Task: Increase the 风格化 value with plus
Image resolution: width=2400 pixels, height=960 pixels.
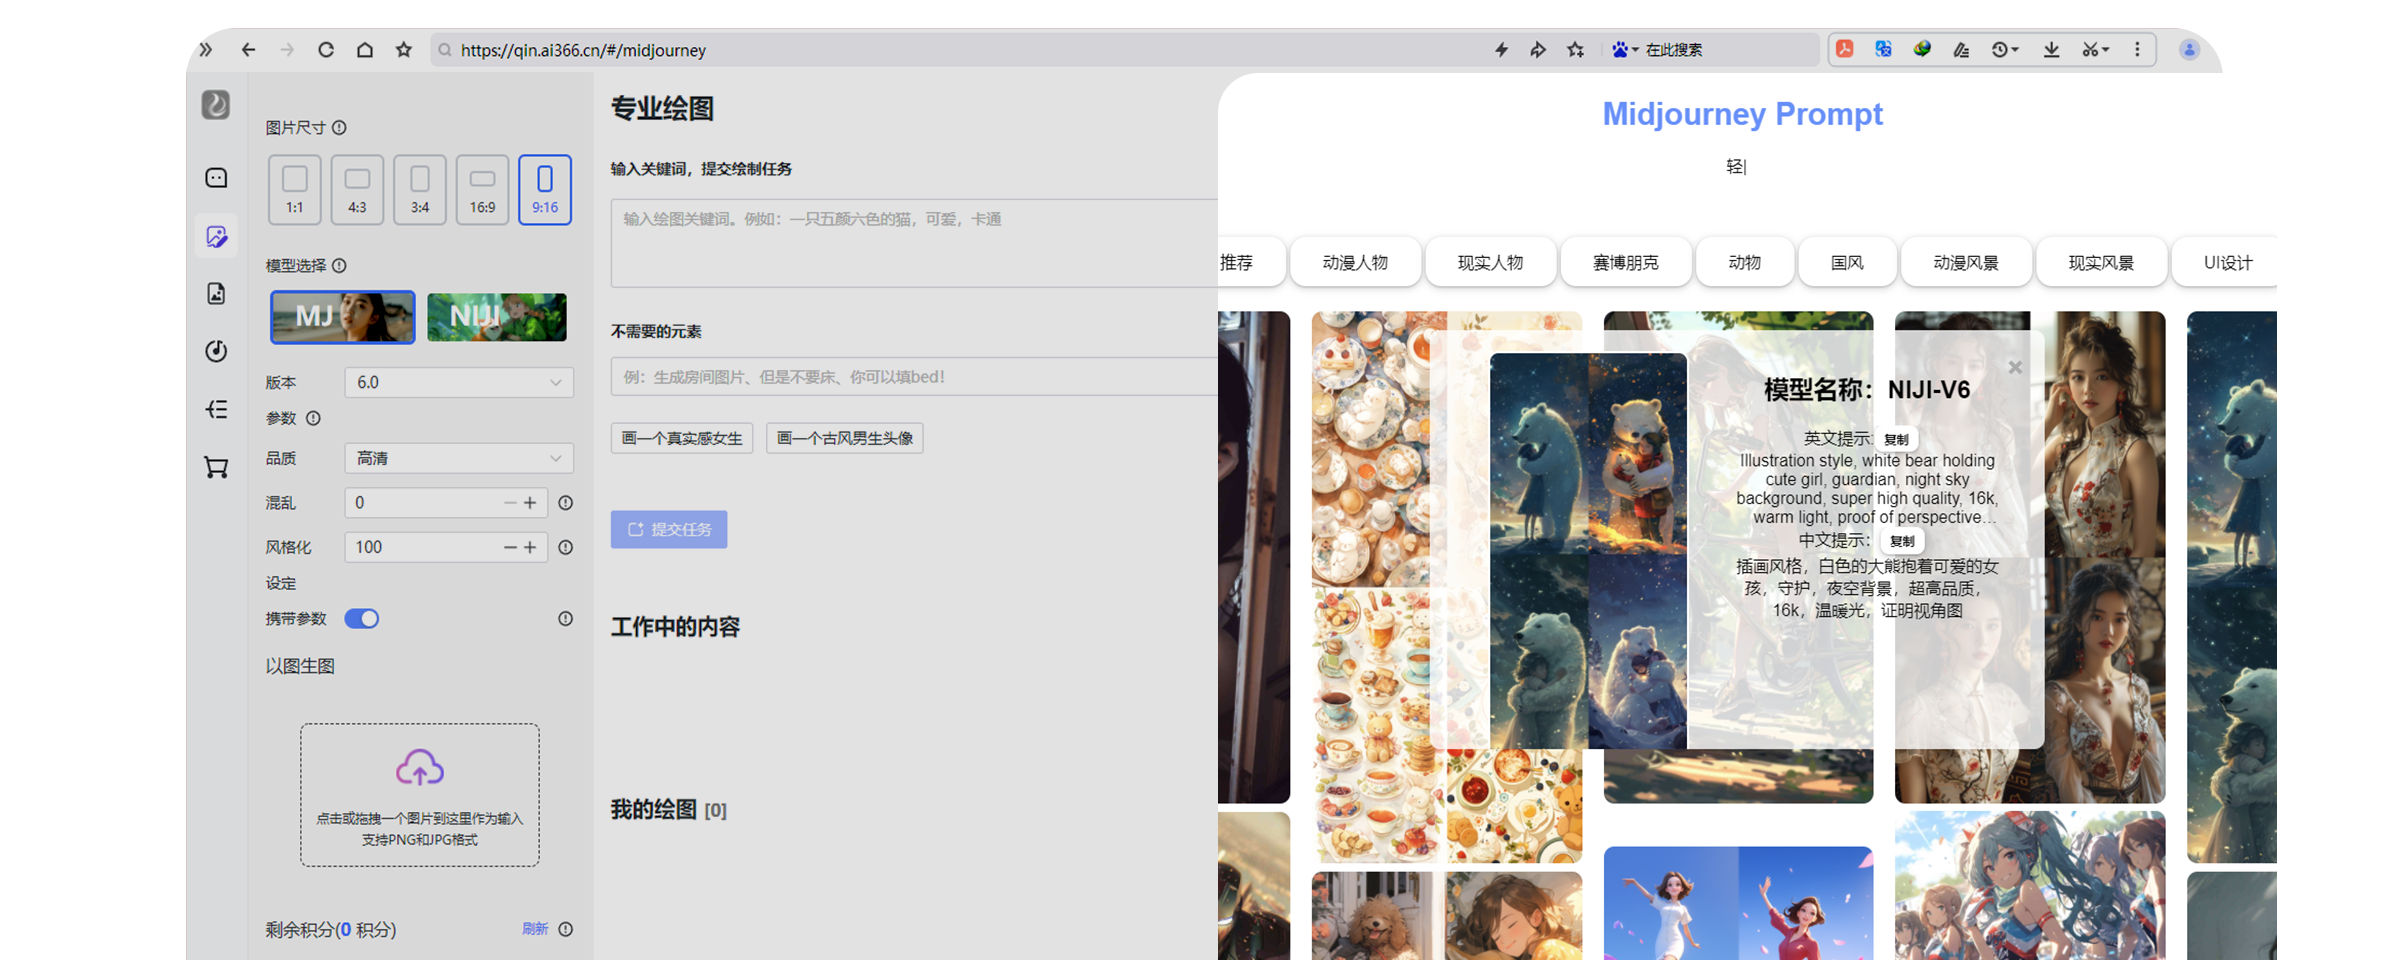Action: coord(530,547)
